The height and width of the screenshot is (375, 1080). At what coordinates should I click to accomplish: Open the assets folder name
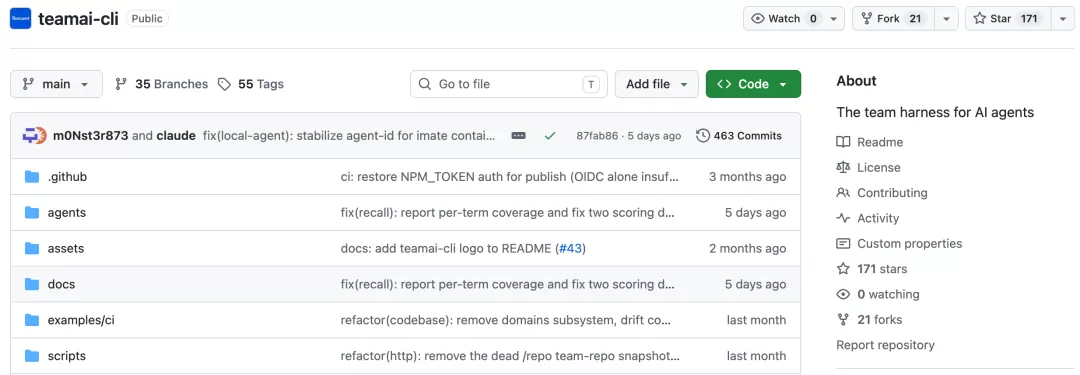[65, 249]
